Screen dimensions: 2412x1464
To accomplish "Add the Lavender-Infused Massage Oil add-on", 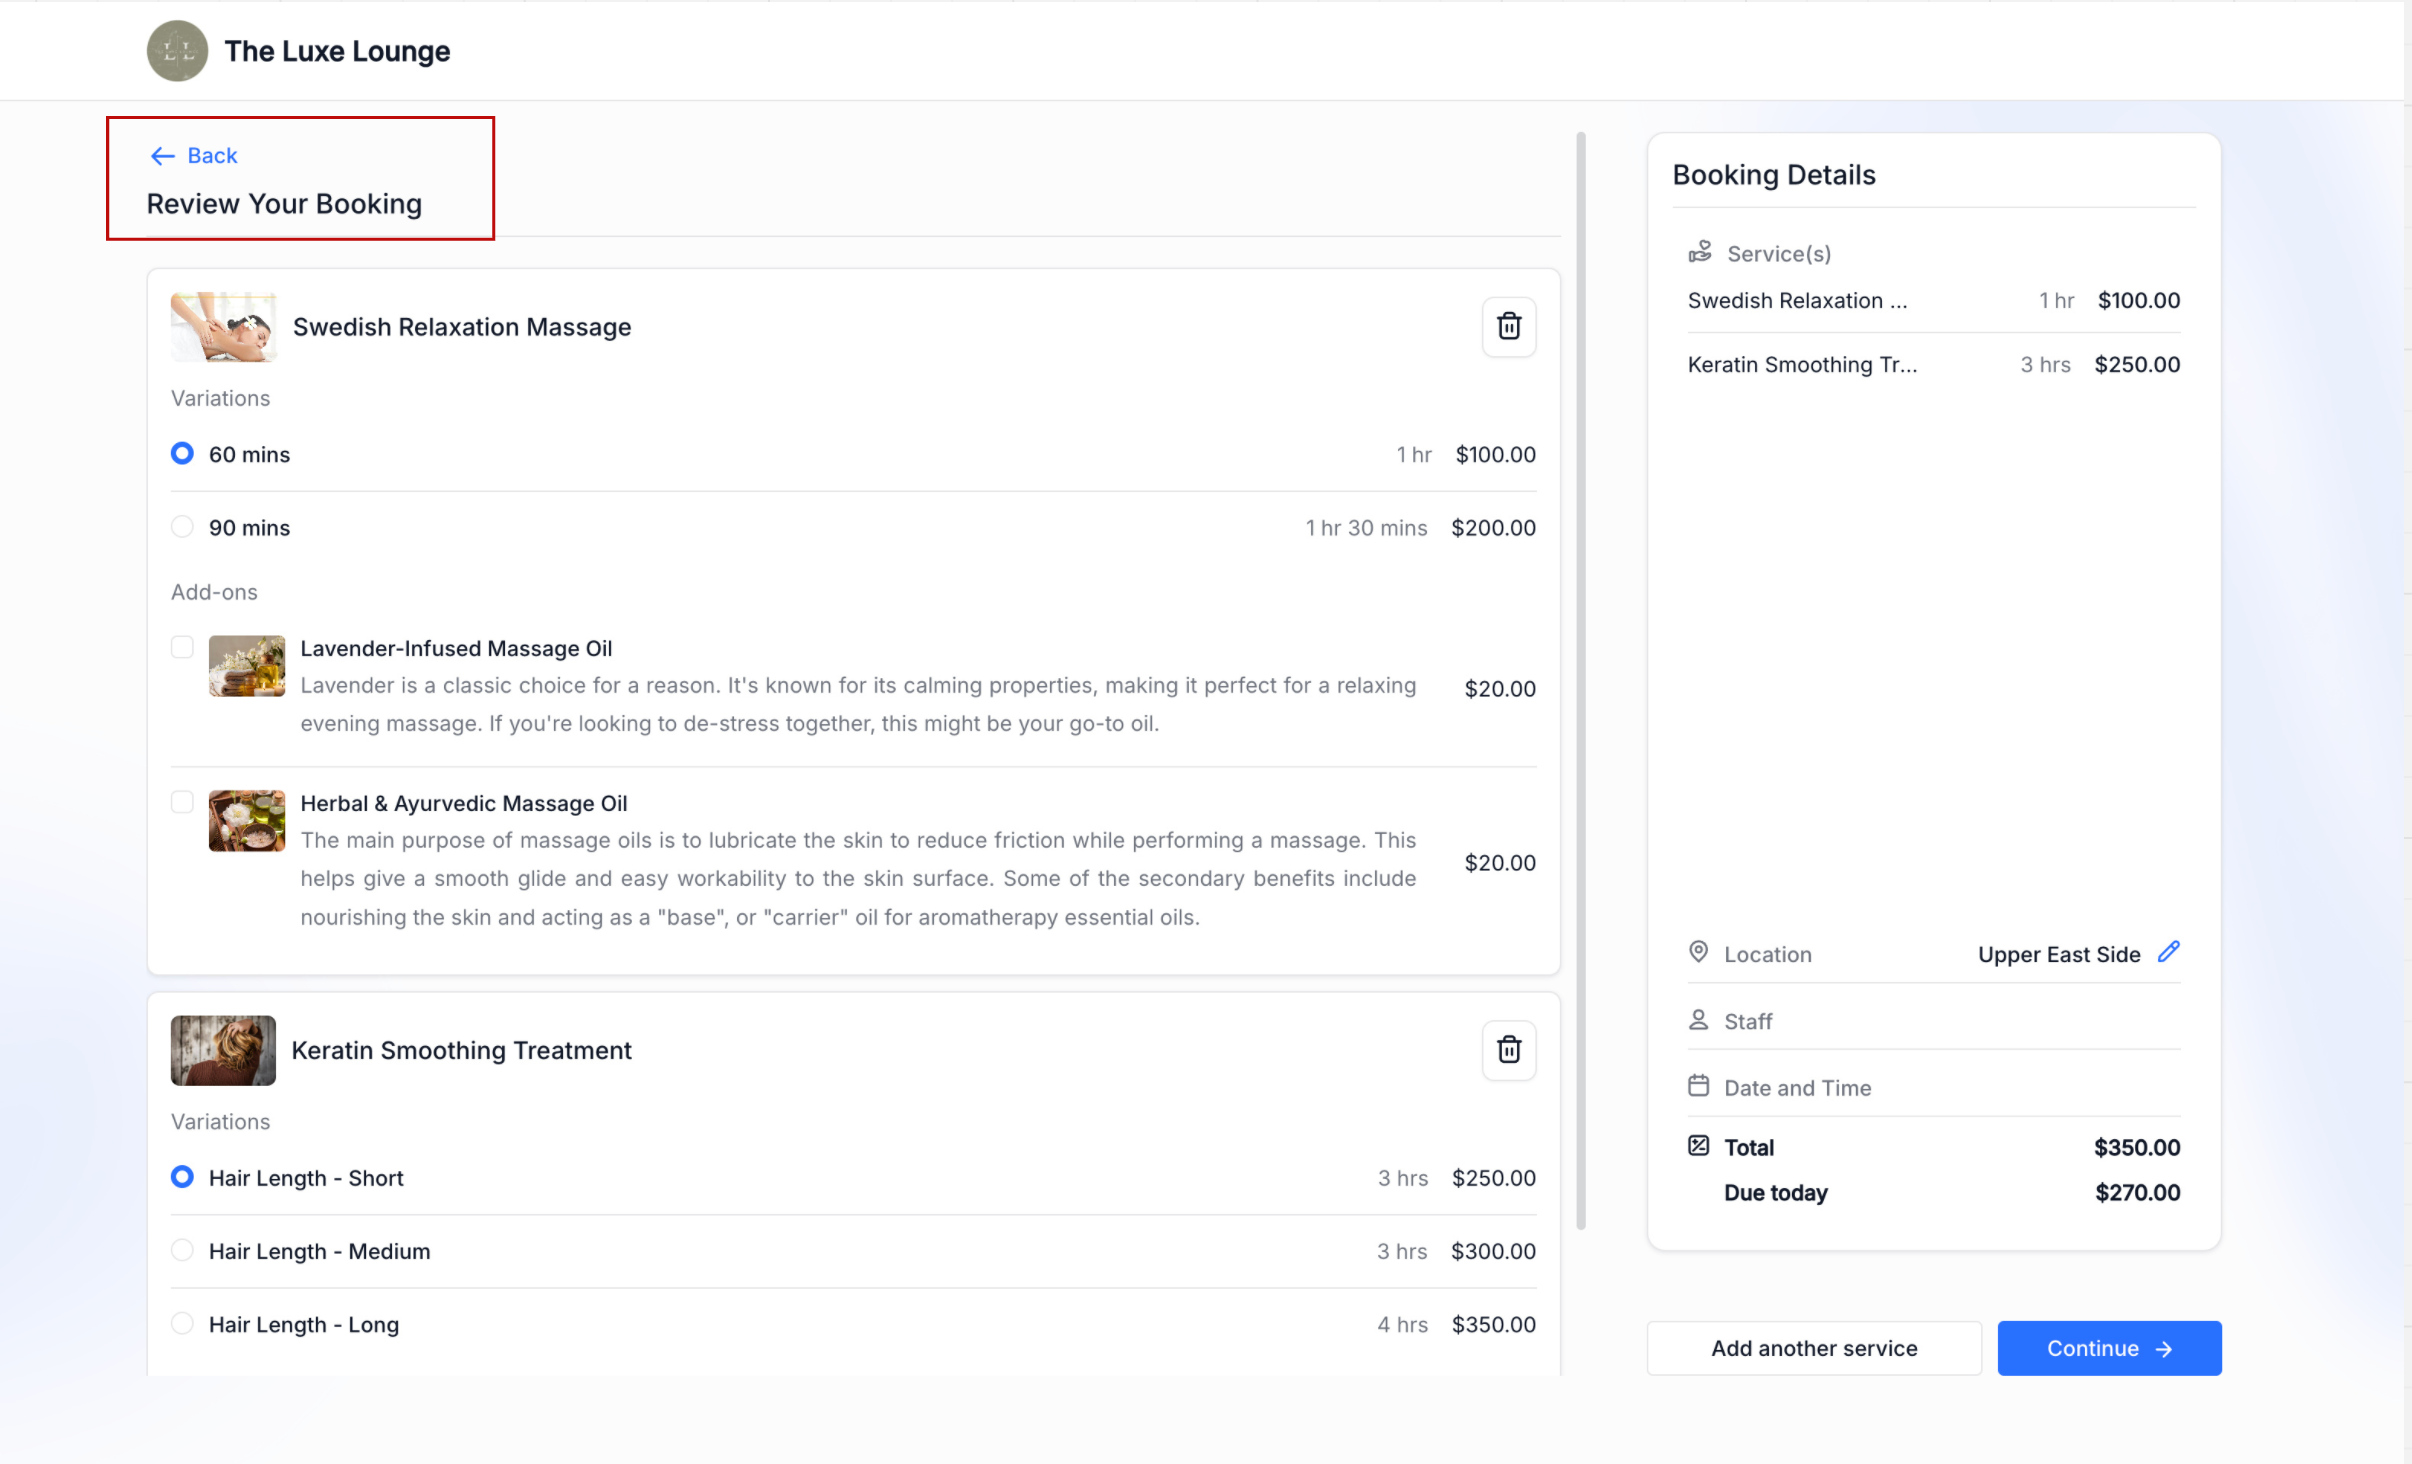I will 182,647.
